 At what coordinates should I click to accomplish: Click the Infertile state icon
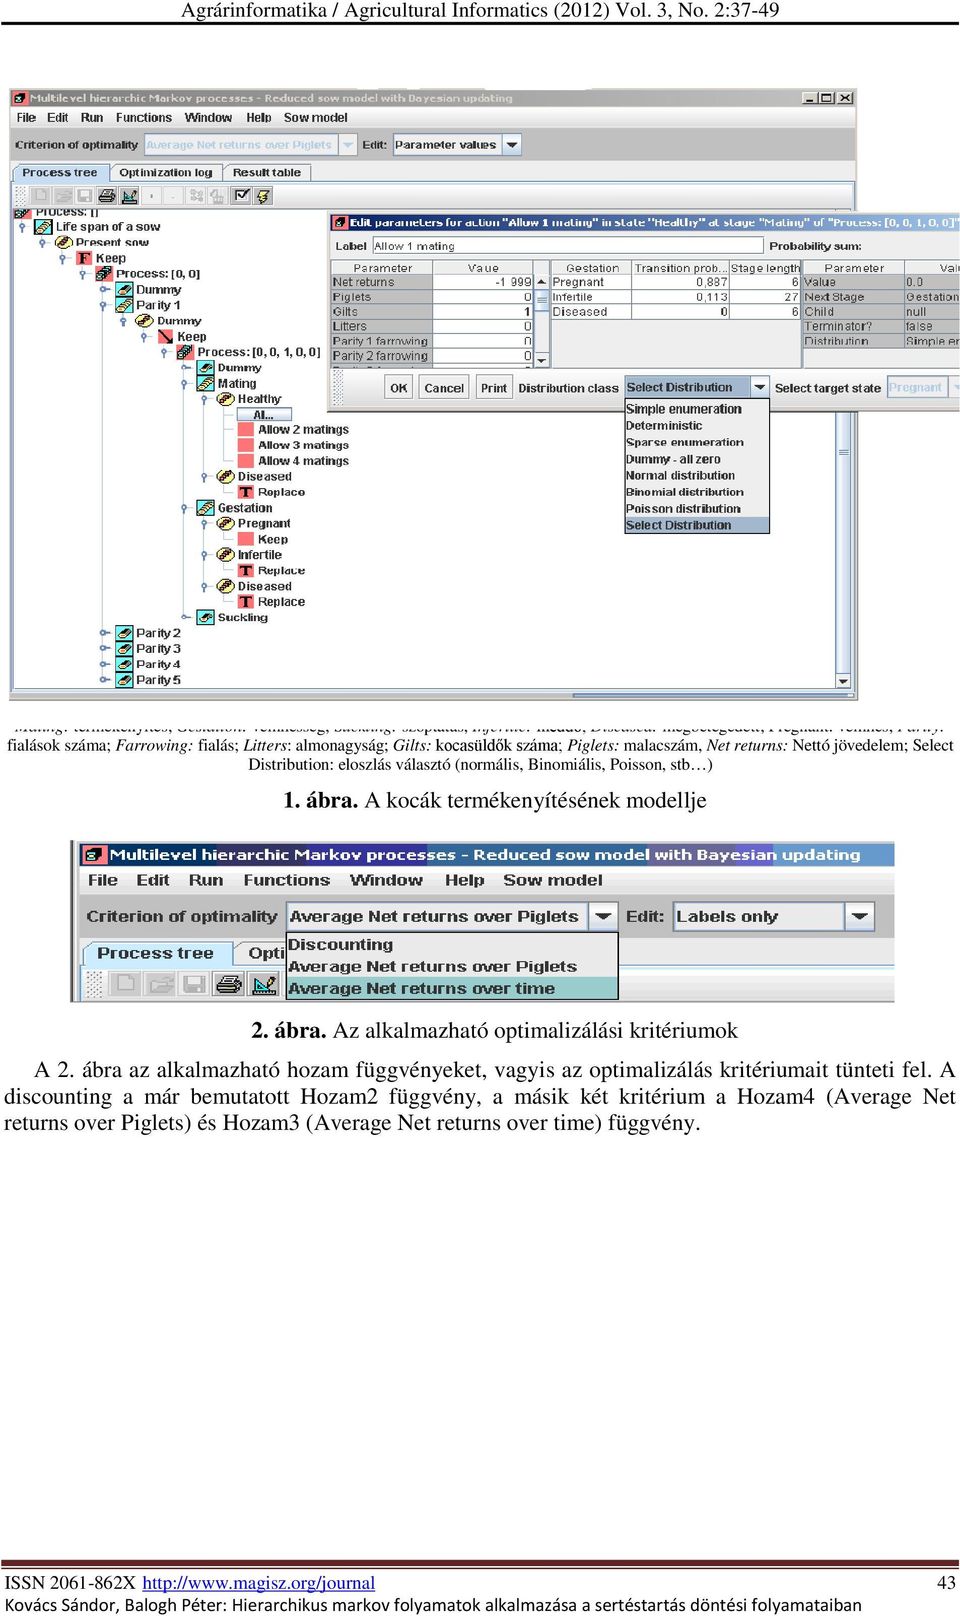point(226,555)
